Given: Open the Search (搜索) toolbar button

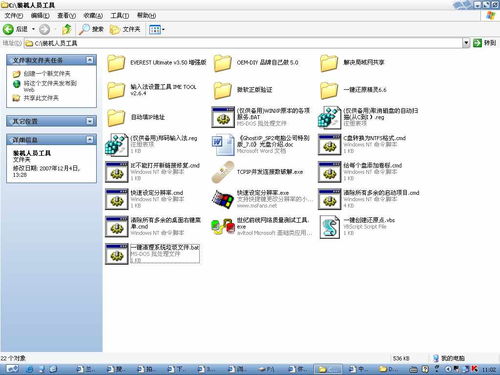Looking at the screenshot, I should (x=91, y=29).
